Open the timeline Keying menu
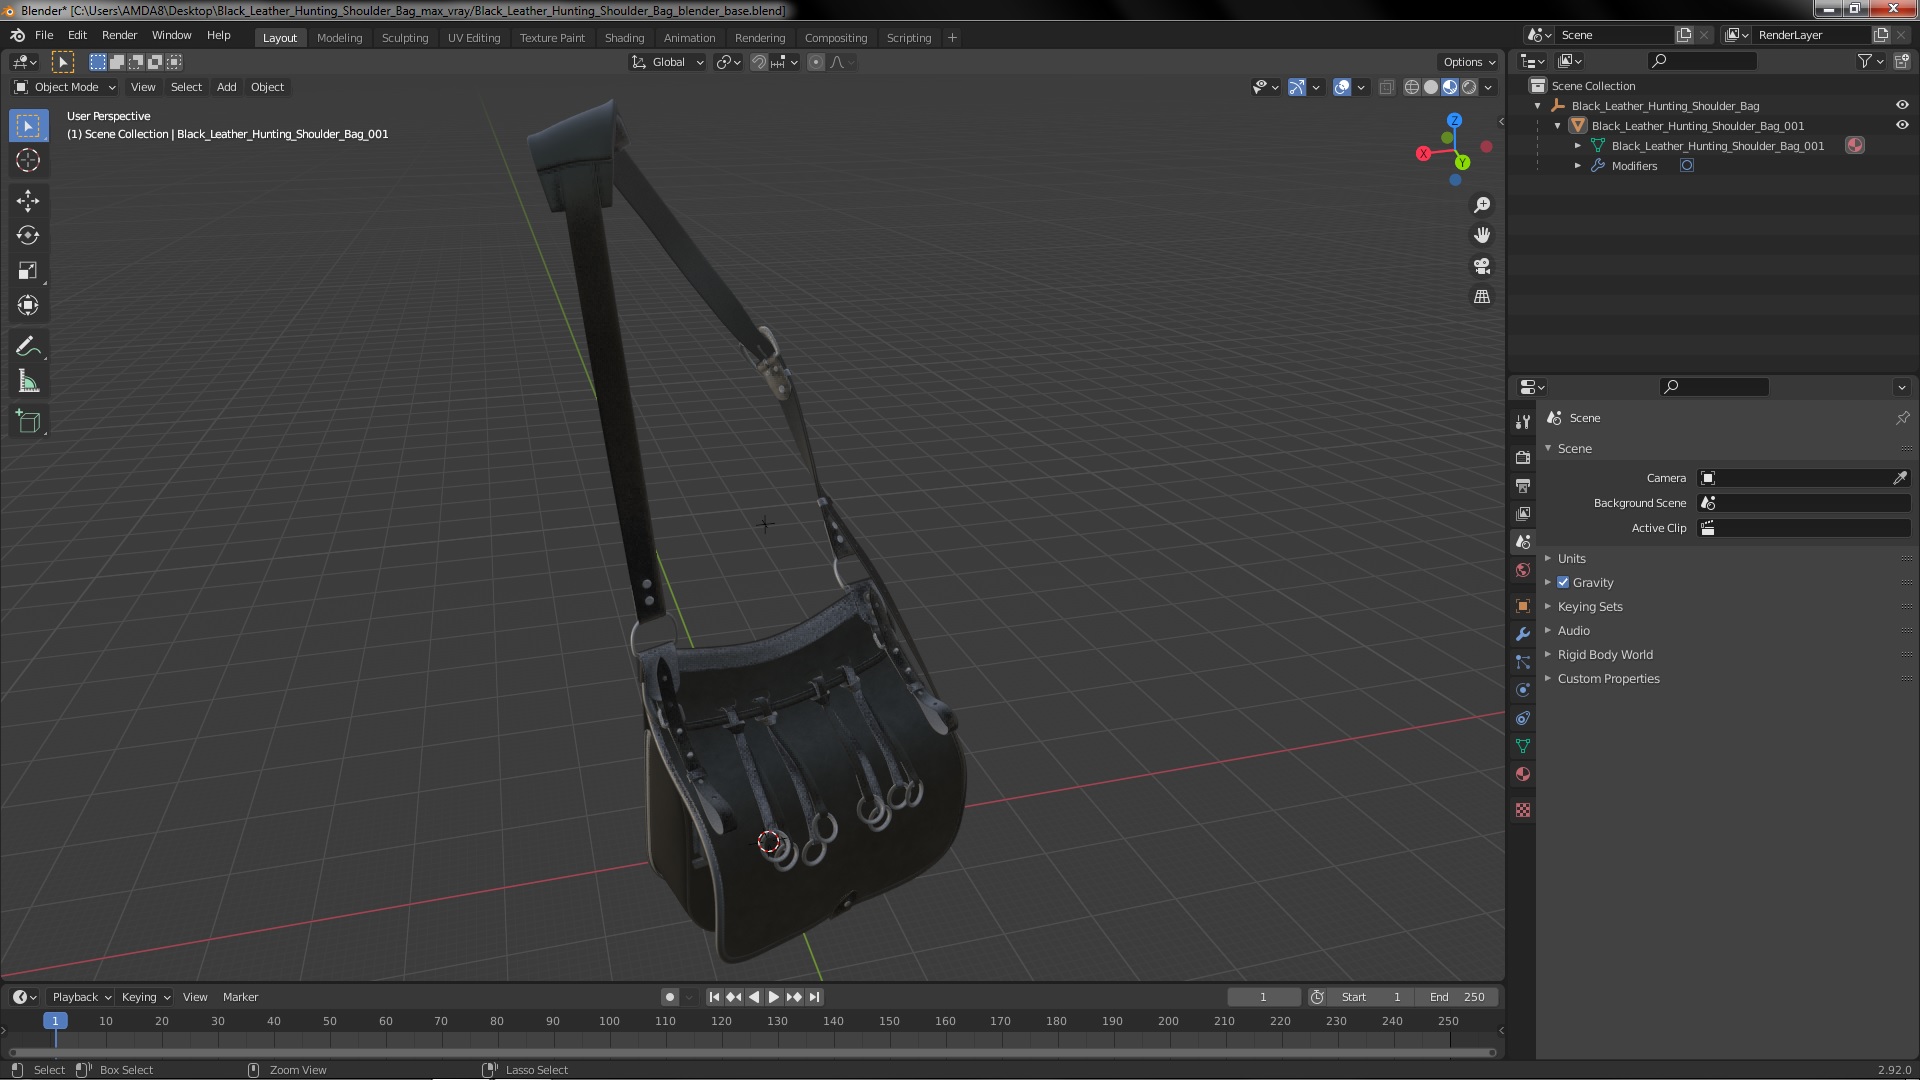The image size is (1920, 1080). coord(145,997)
